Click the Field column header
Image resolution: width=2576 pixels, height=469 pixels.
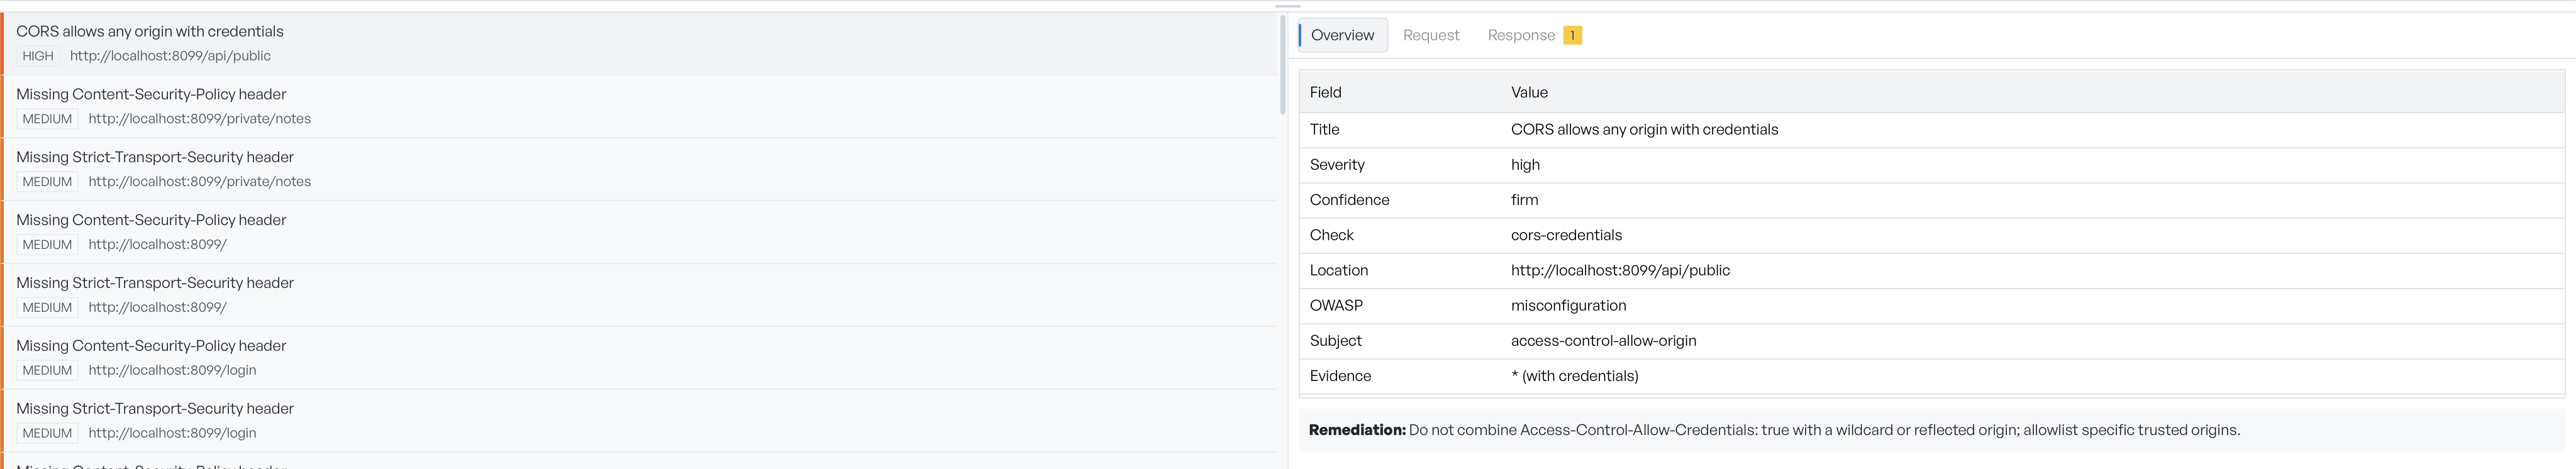click(1325, 92)
